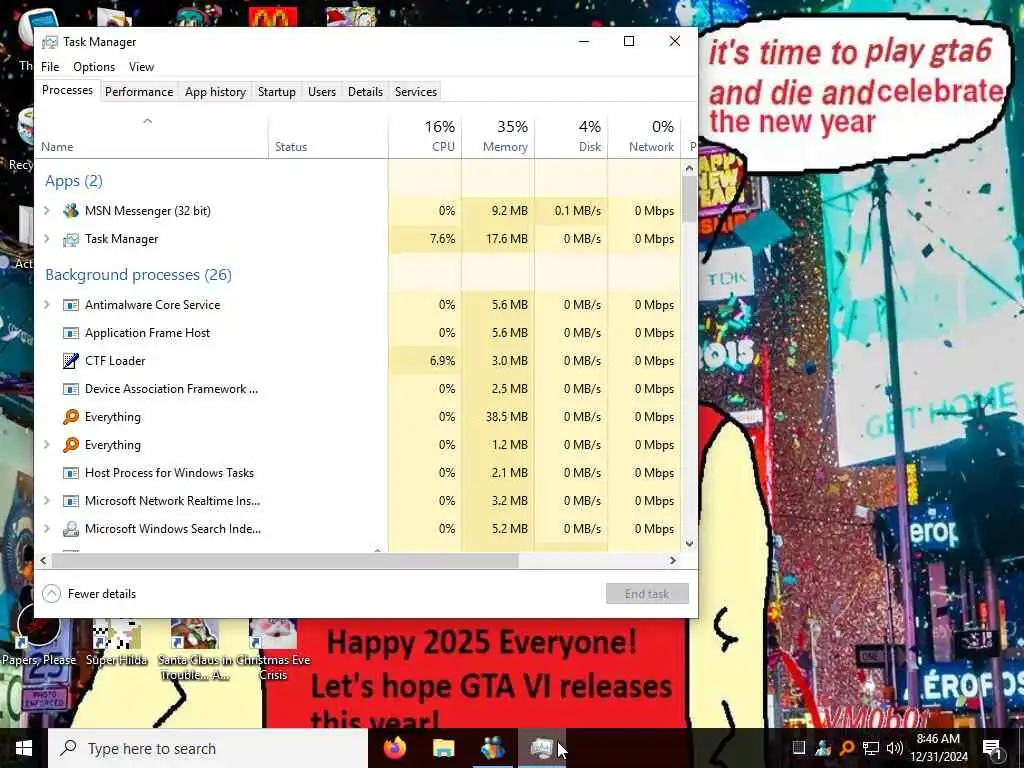This screenshot has height=768, width=1024.
Task: Select the Background processes (26) group header
Action: coord(138,275)
